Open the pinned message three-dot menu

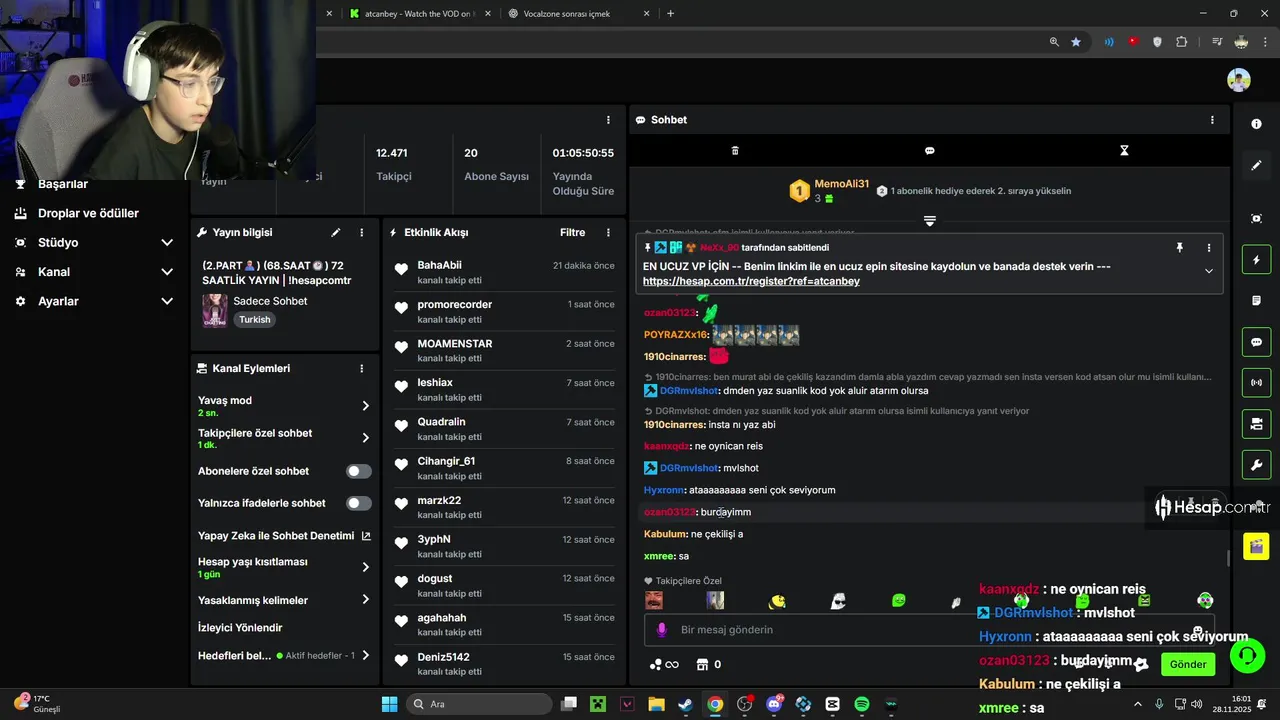point(1208,247)
